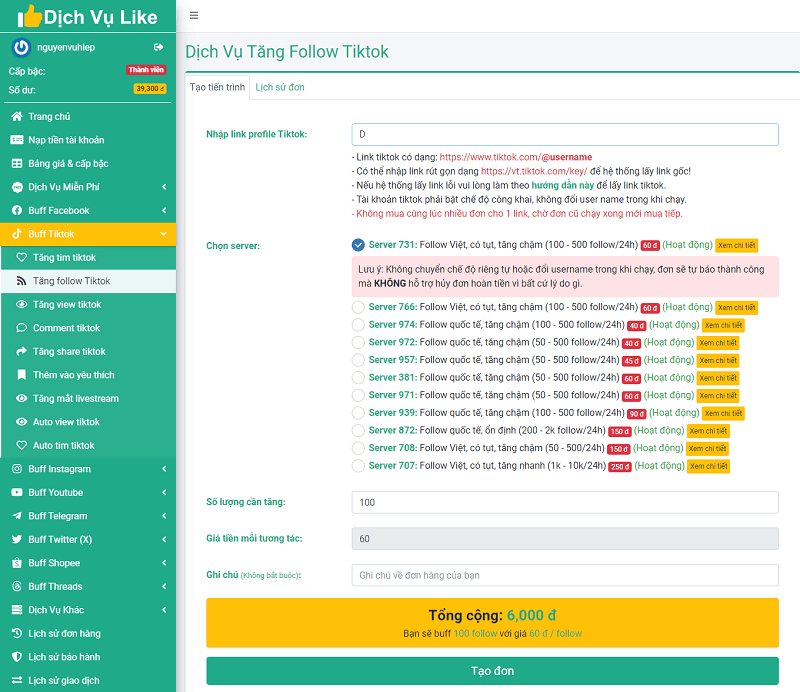The height and width of the screenshot is (692, 800).
Task: Click the history clock icon for Lịch sử đơn hàng
Action: coord(17,633)
